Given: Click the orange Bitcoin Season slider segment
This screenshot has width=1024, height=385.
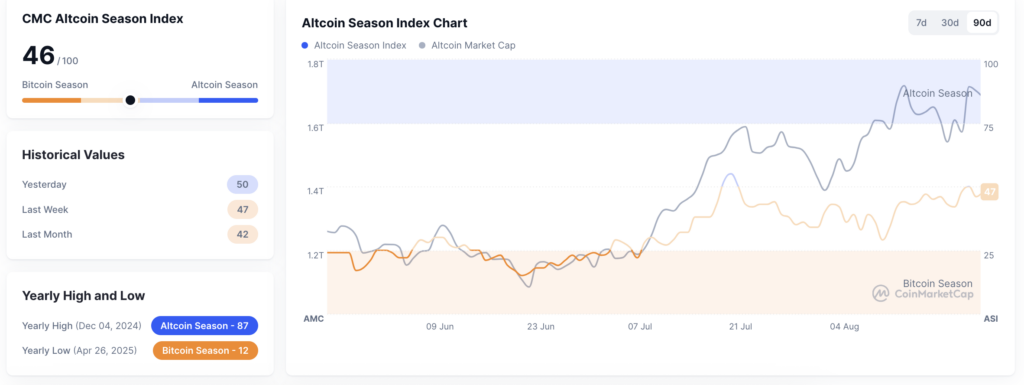Looking at the screenshot, I should [52, 100].
